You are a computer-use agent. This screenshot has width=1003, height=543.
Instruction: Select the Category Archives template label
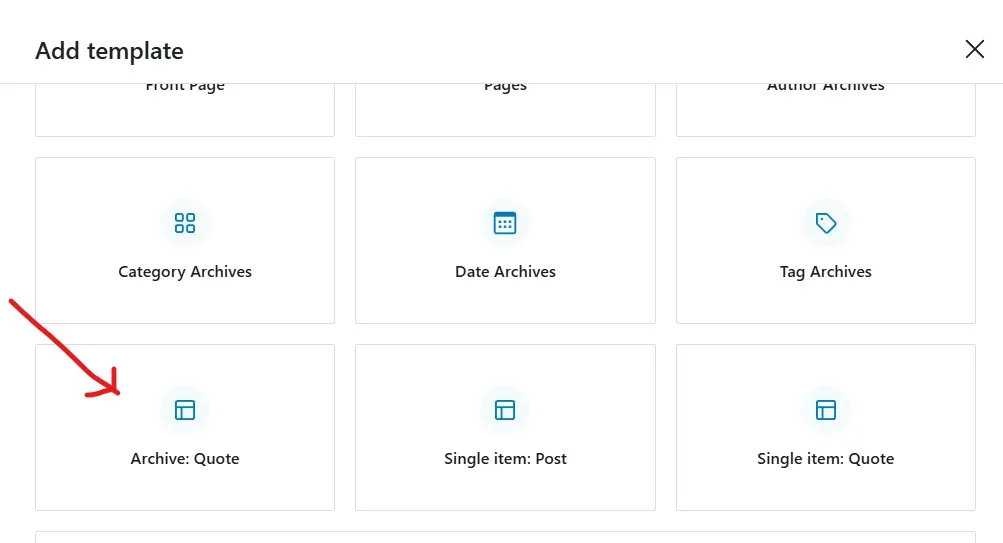click(x=185, y=272)
